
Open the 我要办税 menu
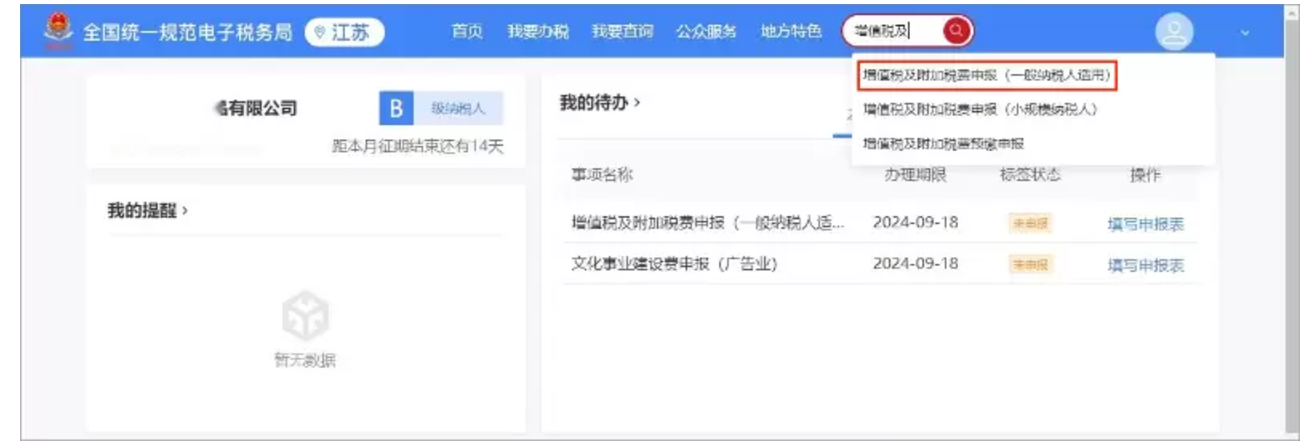(538, 31)
